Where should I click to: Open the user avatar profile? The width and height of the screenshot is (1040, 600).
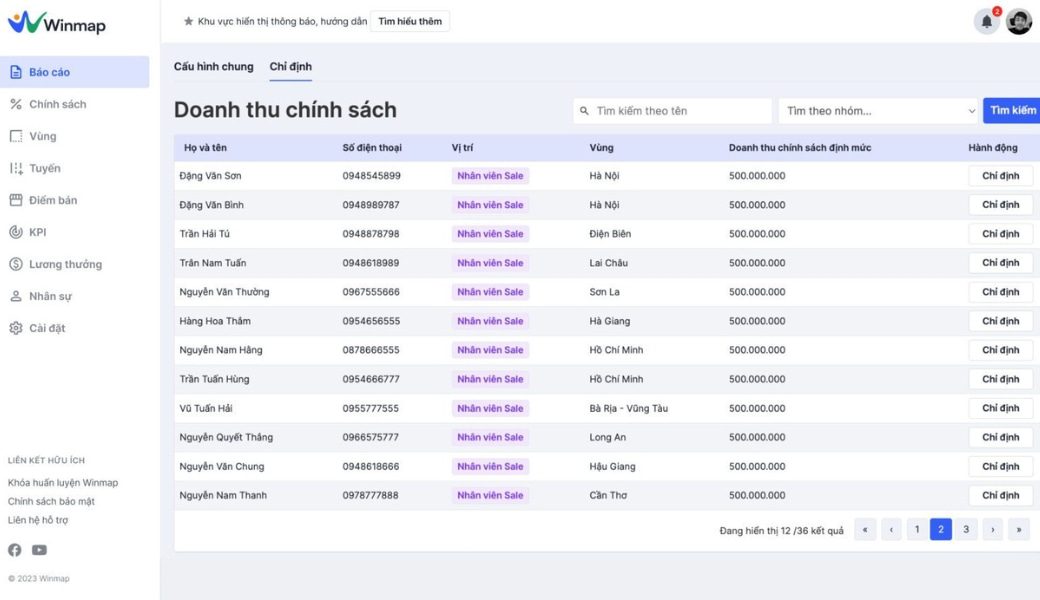[1019, 22]
